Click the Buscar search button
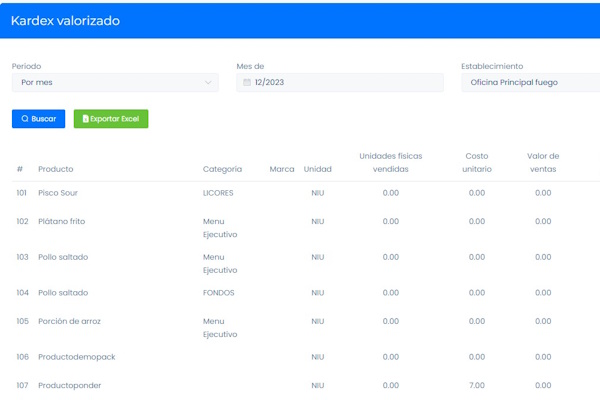Screen dimensions: 600x400 pos(38,119)
